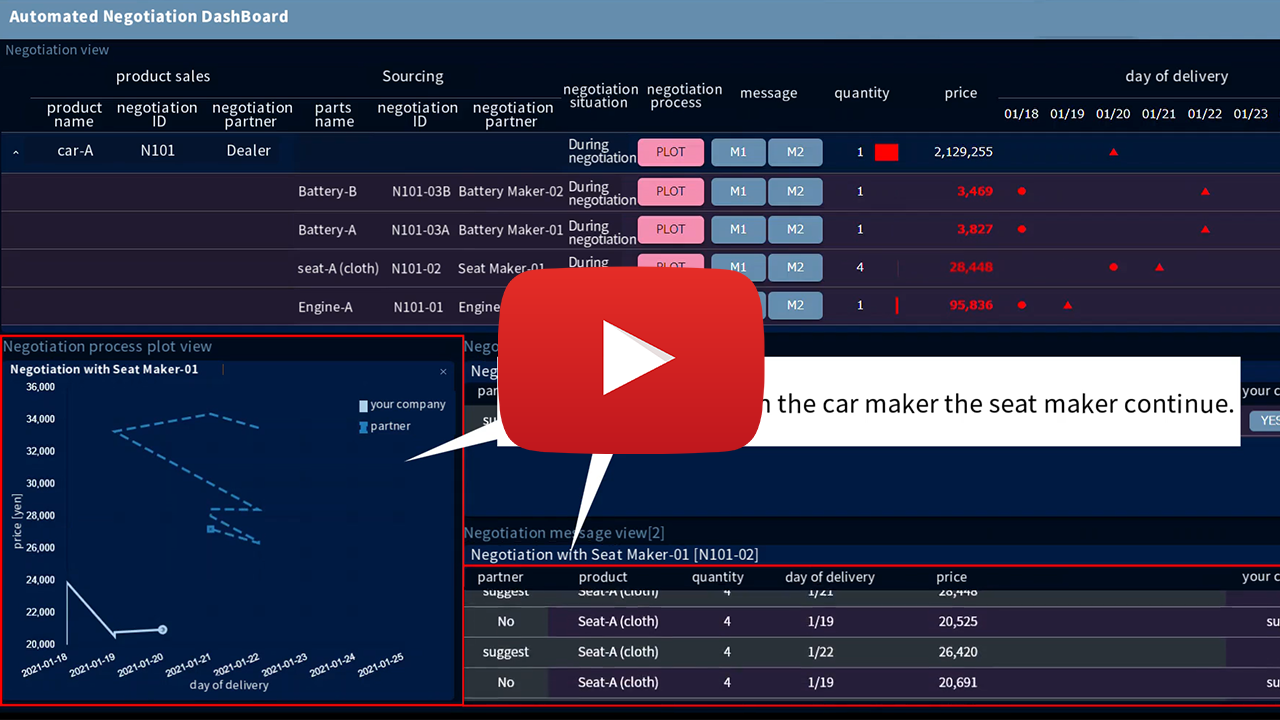This screenshot has height=720, width=1280.
Task: Click the delivery triangle marker under 01/20
Action: (x=1113, y=151)
